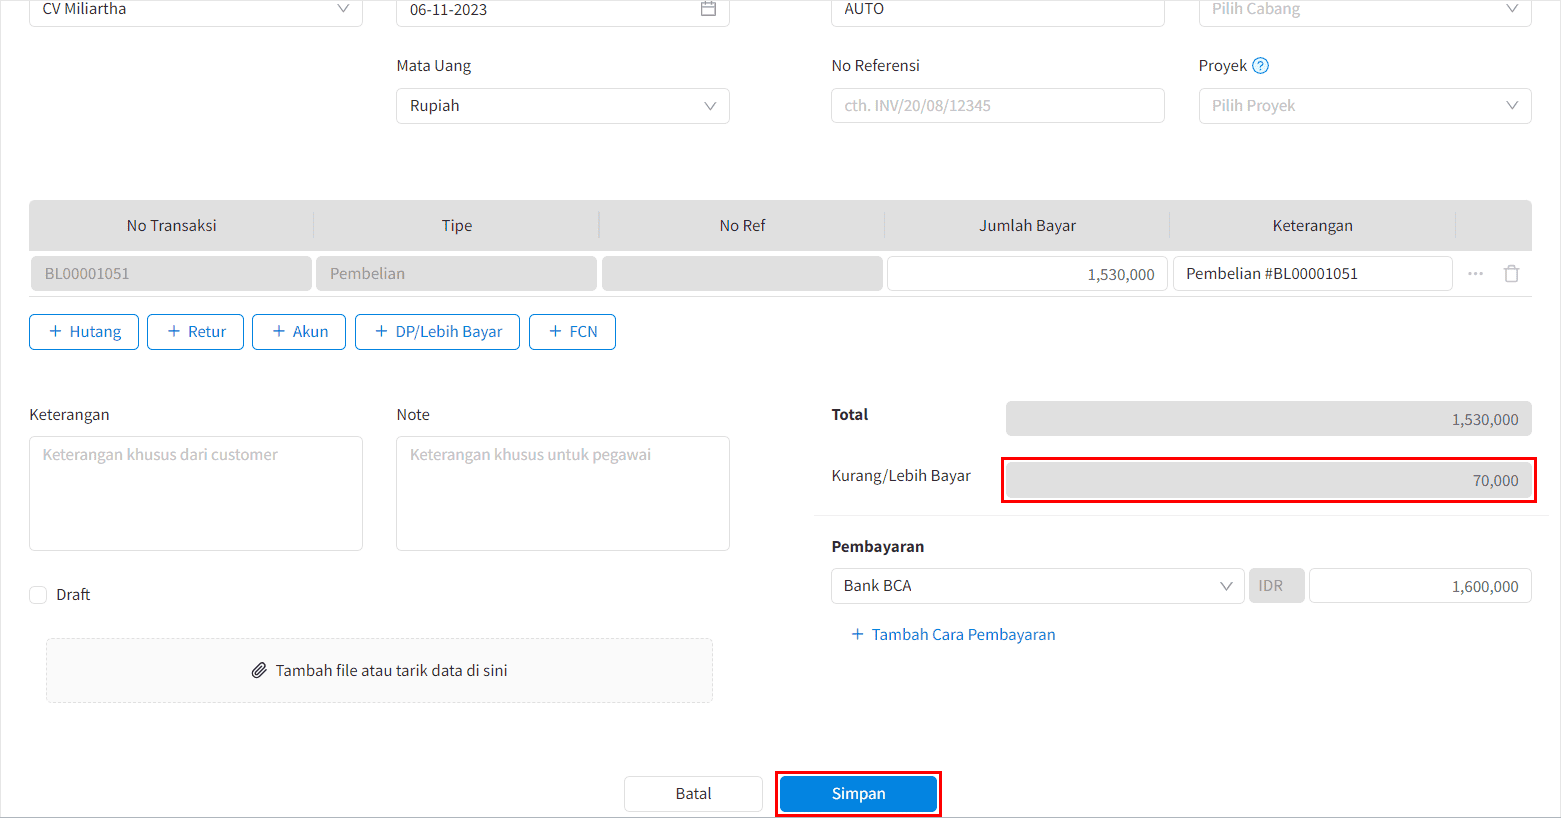Click the Tambah file upload area

coord(379,671)
